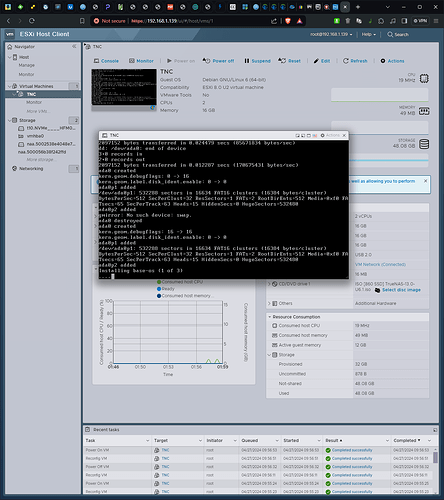Collapse the Navigator panel
This screenshot has width=444, height=500.
coord(74,46)
